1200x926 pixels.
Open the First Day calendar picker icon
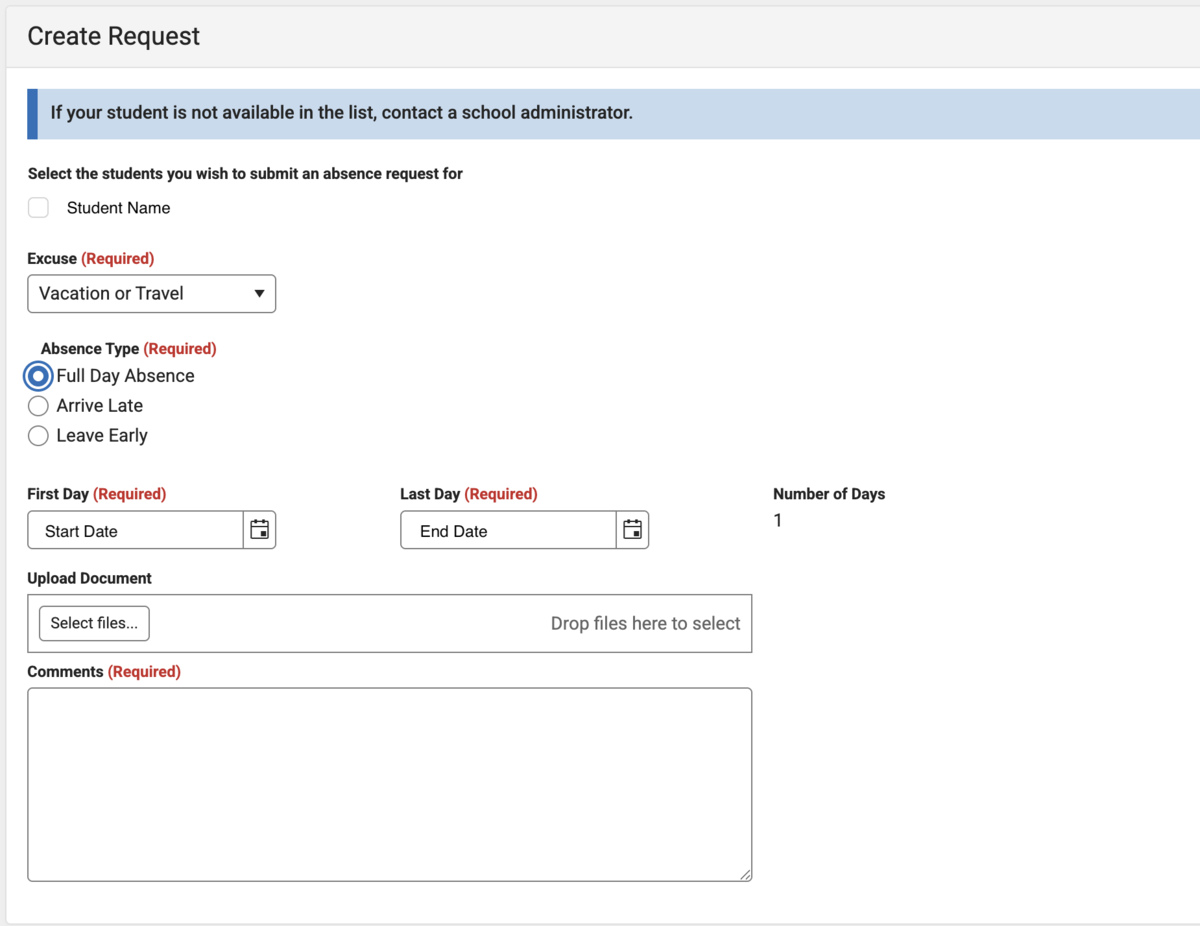coord(259,530)
